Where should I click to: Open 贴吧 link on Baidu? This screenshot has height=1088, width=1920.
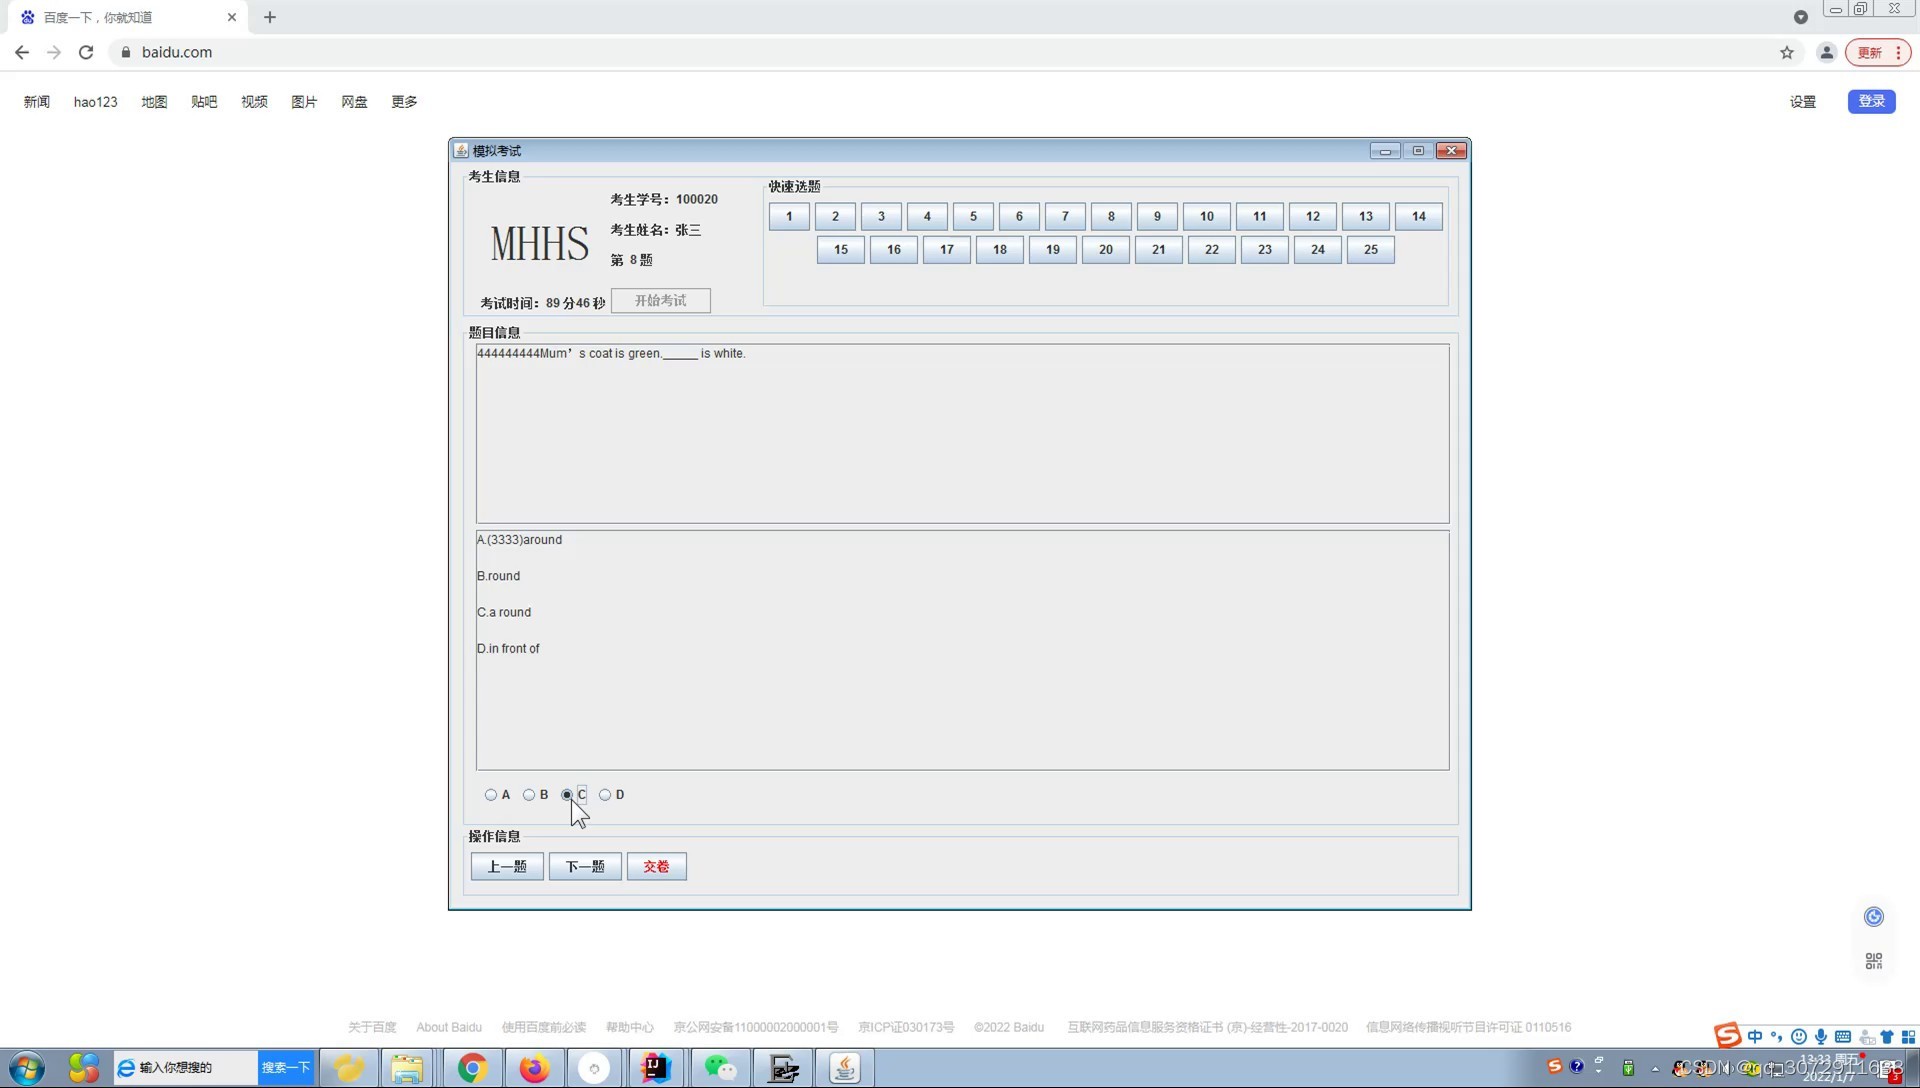point(204,102)
